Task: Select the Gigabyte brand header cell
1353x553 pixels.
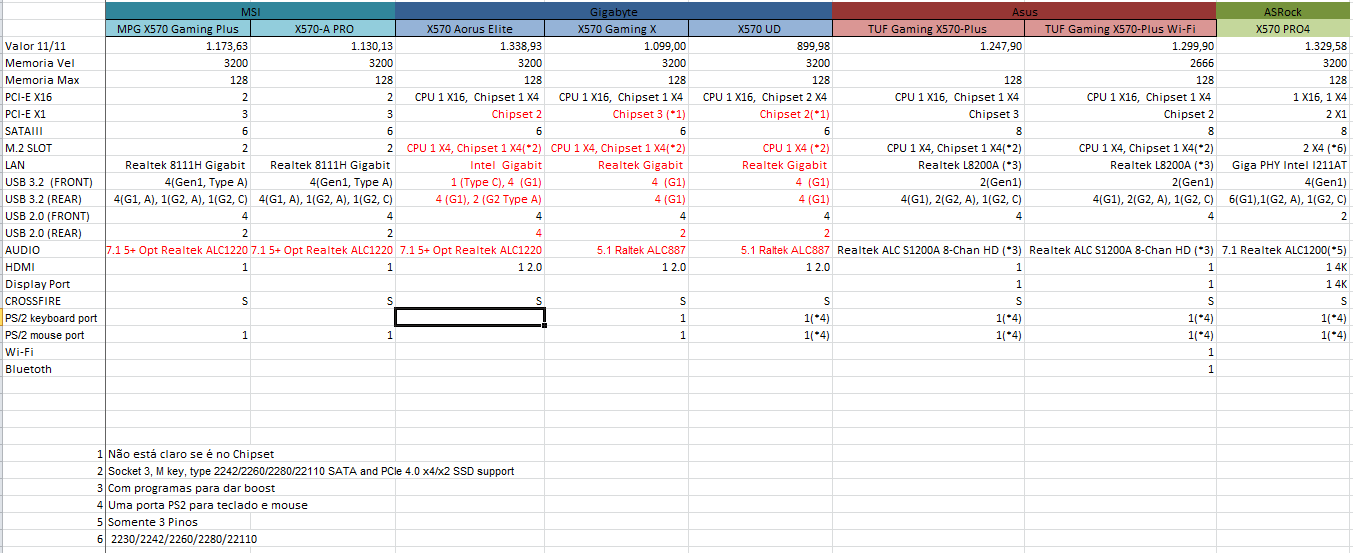Action: [x=614, y=11]
